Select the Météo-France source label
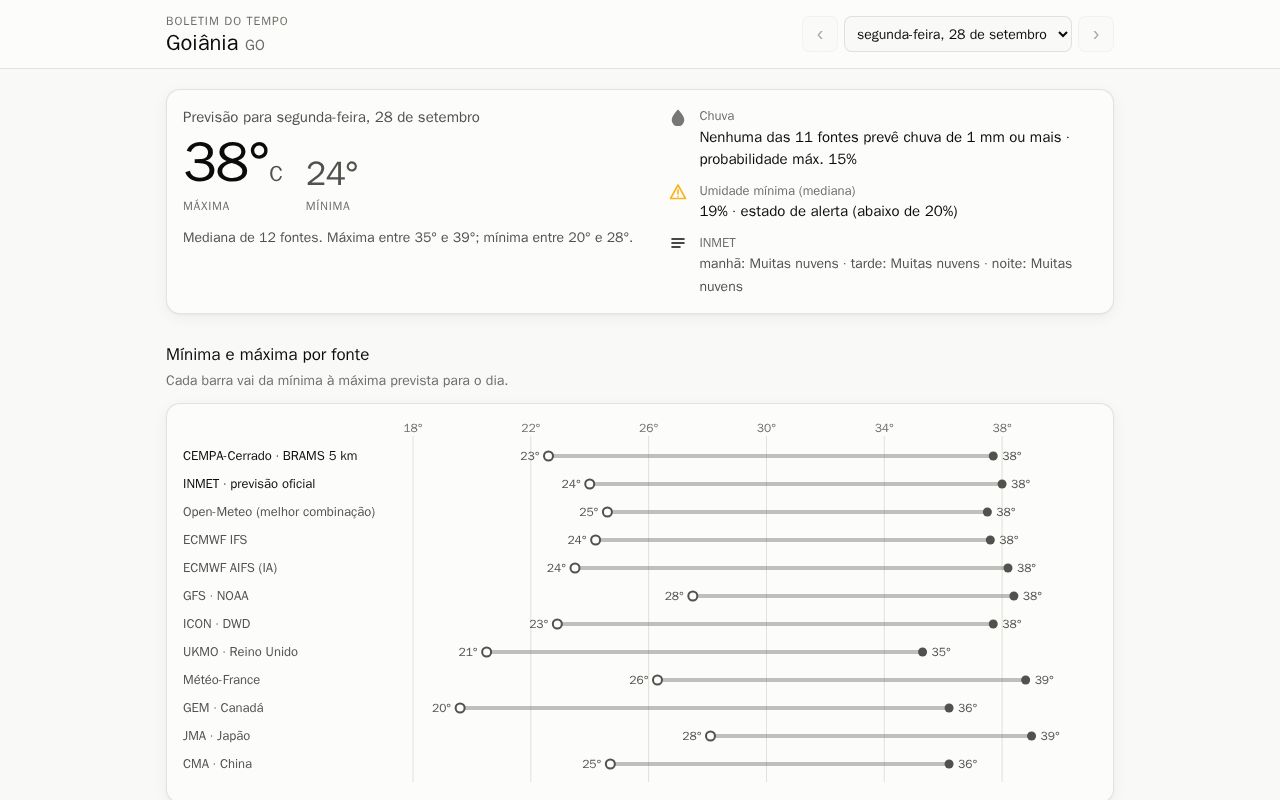 (221, 680)
